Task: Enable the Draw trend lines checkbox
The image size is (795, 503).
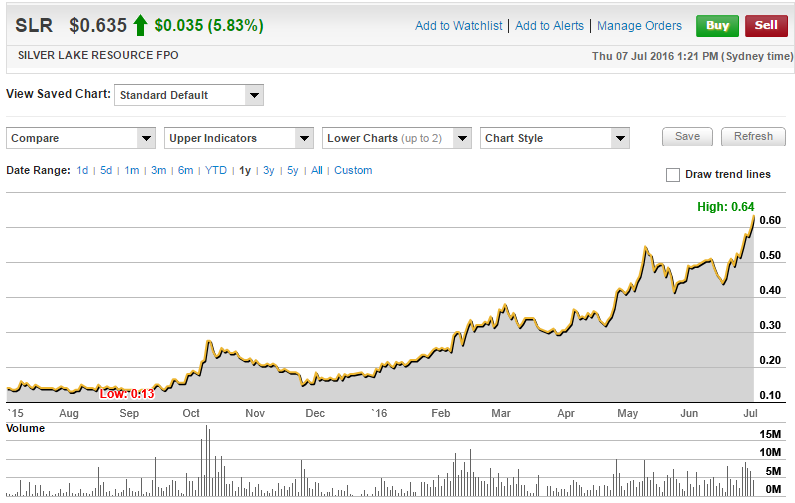Action: pyautogui.click(x=673, y=175)
